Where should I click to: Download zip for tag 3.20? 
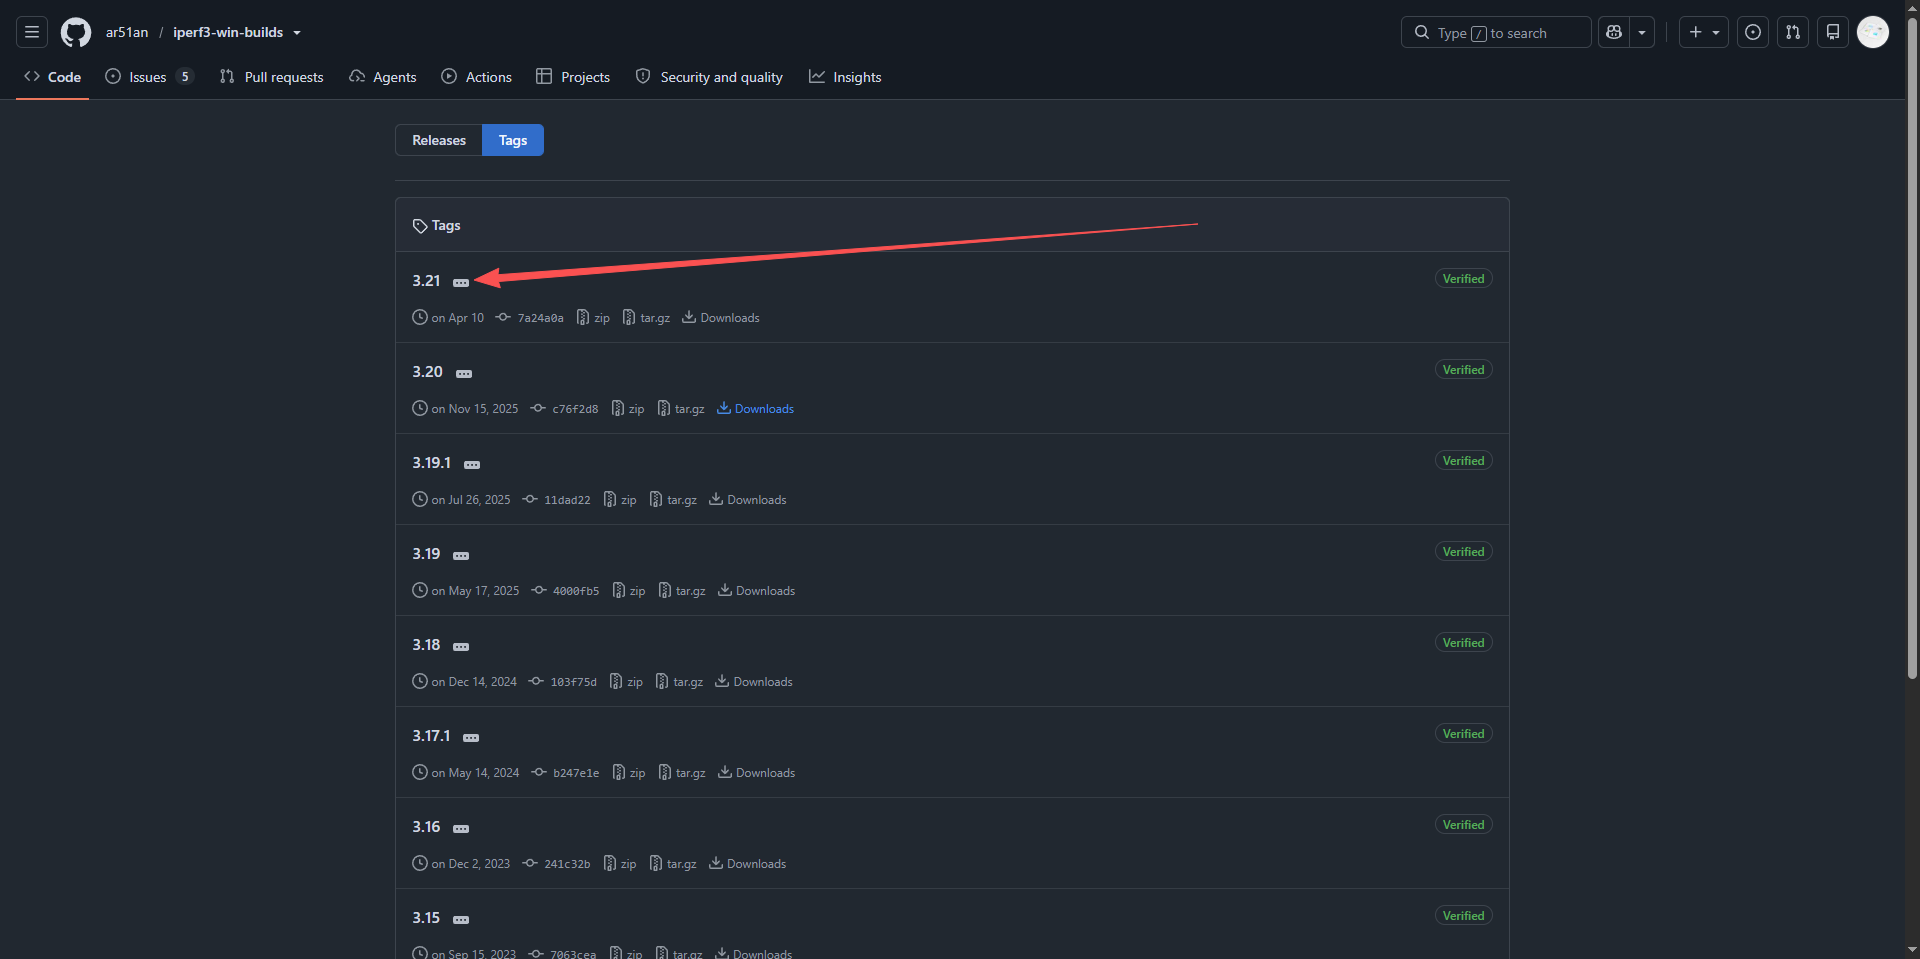pyautogui.click(x=628, y=409)
